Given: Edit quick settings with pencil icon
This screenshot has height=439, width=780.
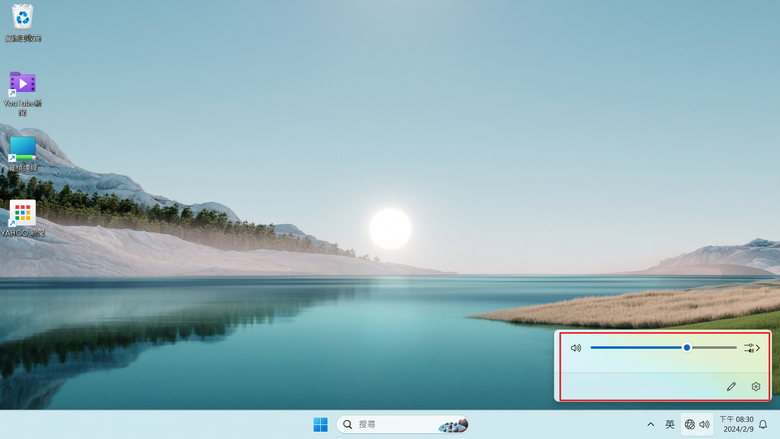Looking at the screenshot, I should pos(731,386).
